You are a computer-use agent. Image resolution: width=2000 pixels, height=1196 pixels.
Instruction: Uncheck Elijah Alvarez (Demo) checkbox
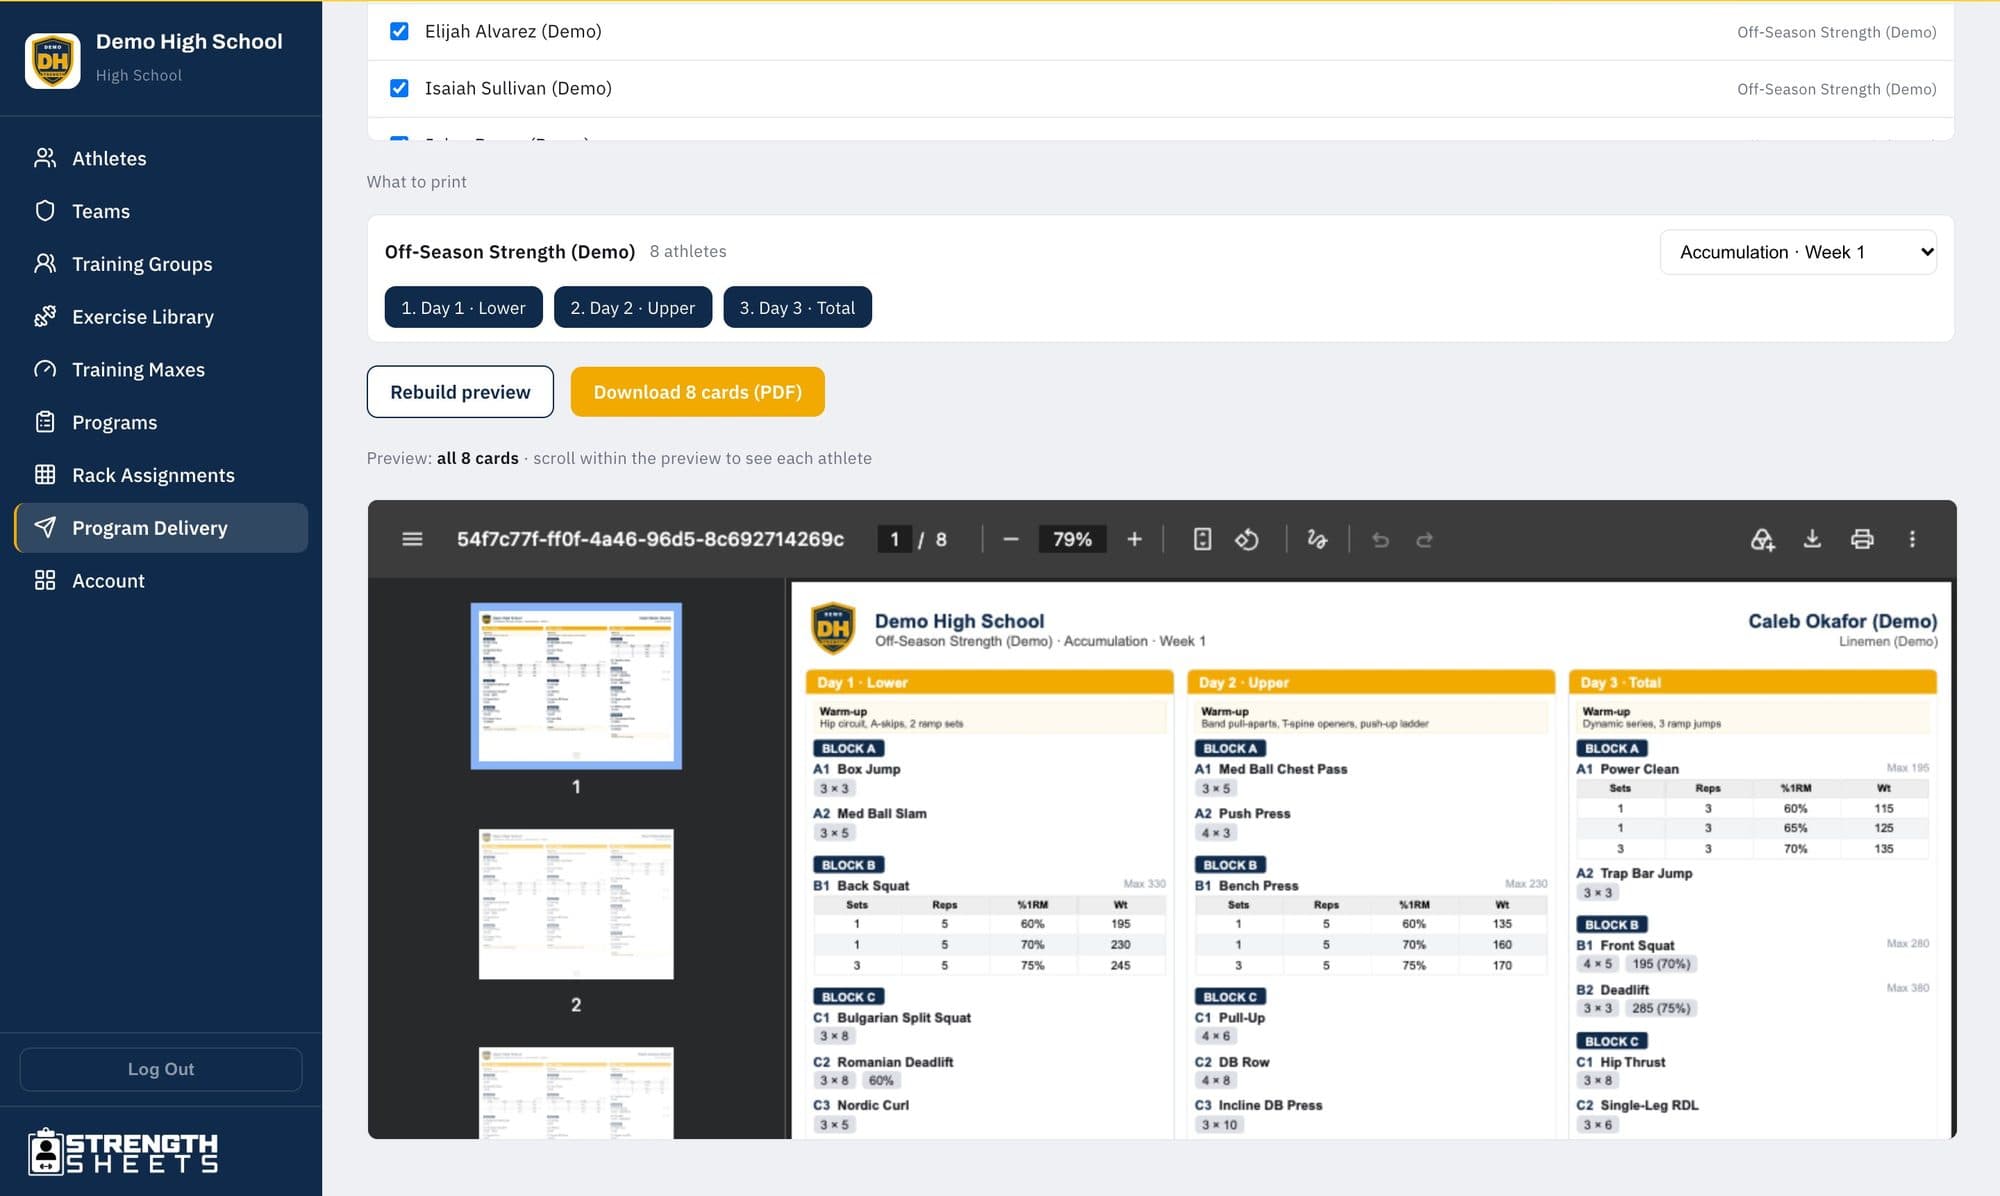(x=399, y=31)
